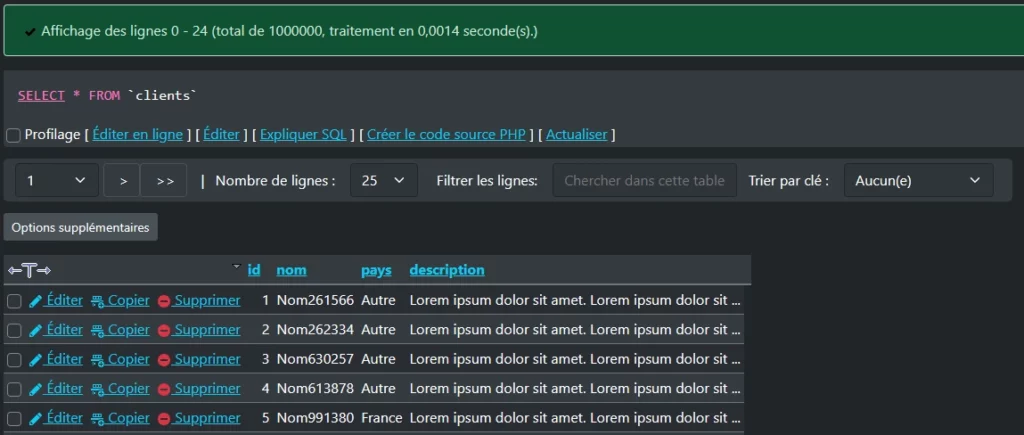Click the cell Nom613878
1024x435 pixels.
(x=315, y=389)
